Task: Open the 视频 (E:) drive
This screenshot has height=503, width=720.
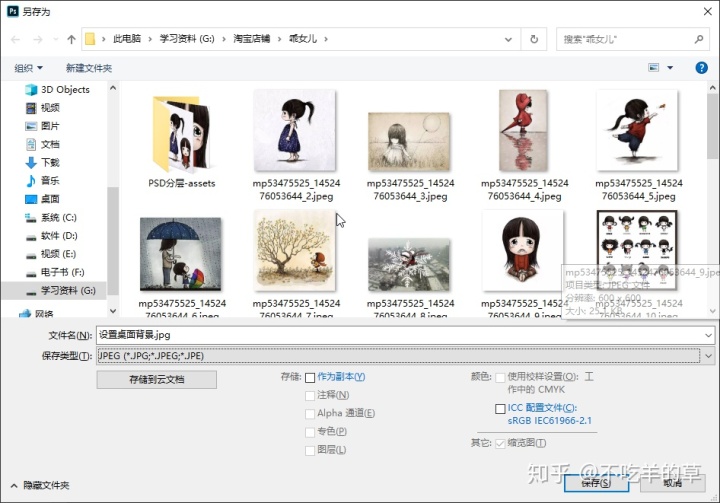Action: (51, 254)
